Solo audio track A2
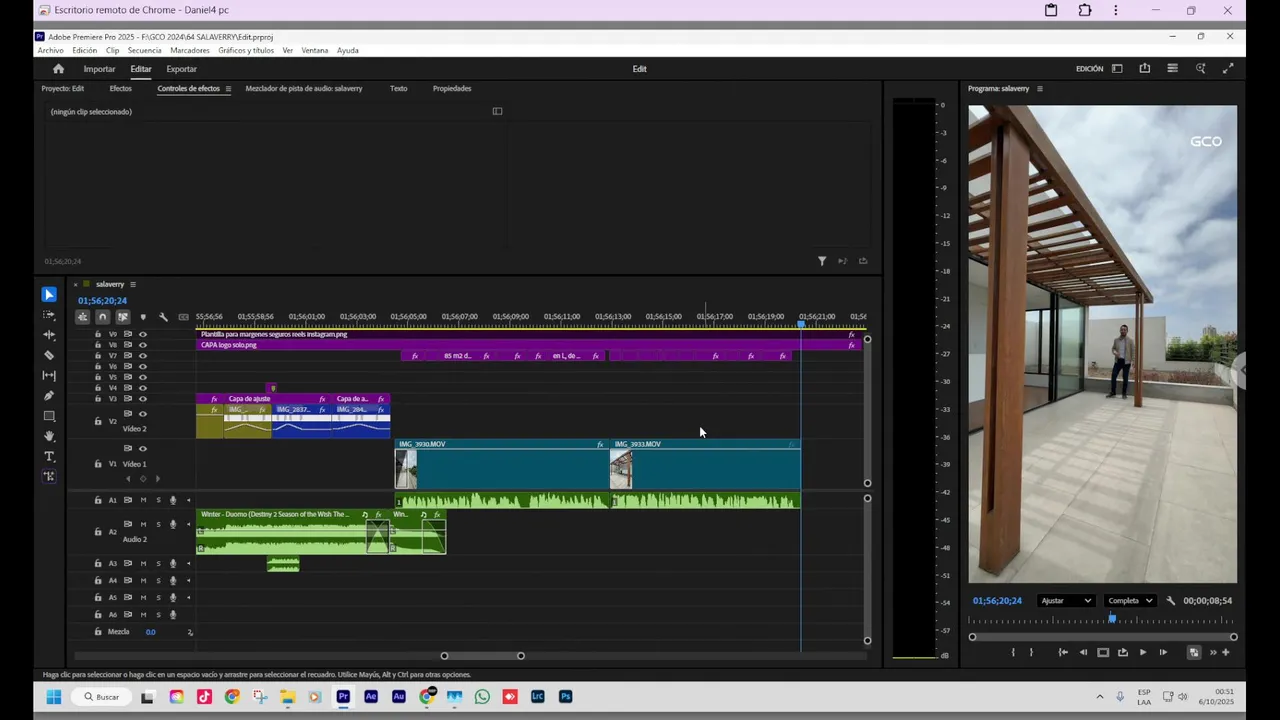1280x720 pixels. coord(158,524)
